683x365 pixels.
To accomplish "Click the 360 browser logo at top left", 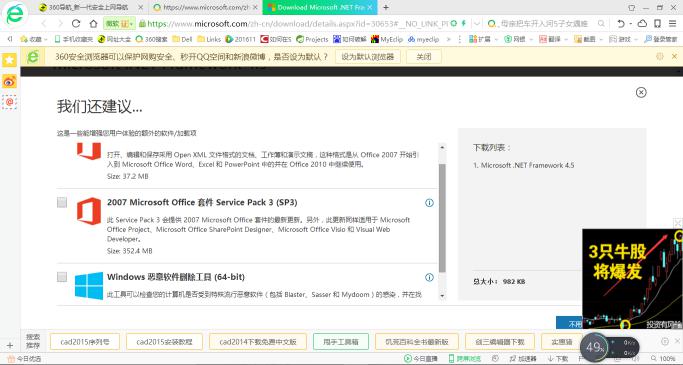I will tap(15, 15).
